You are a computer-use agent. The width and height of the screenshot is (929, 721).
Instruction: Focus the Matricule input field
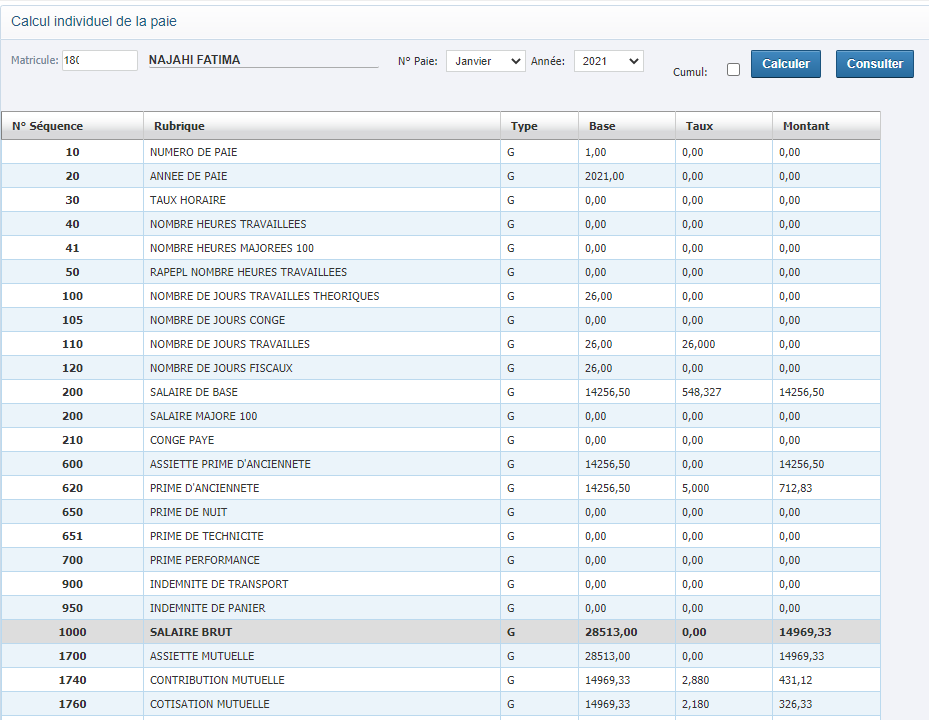point(100,60)
